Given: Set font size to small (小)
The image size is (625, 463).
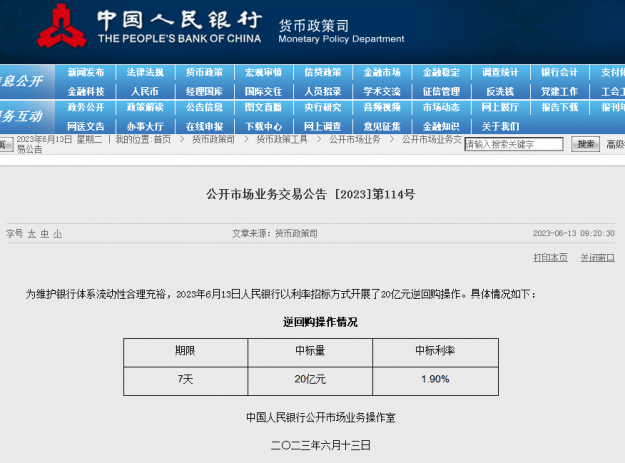Looking at the screenshot, I should pyautogui.click(x=57, y=233).
